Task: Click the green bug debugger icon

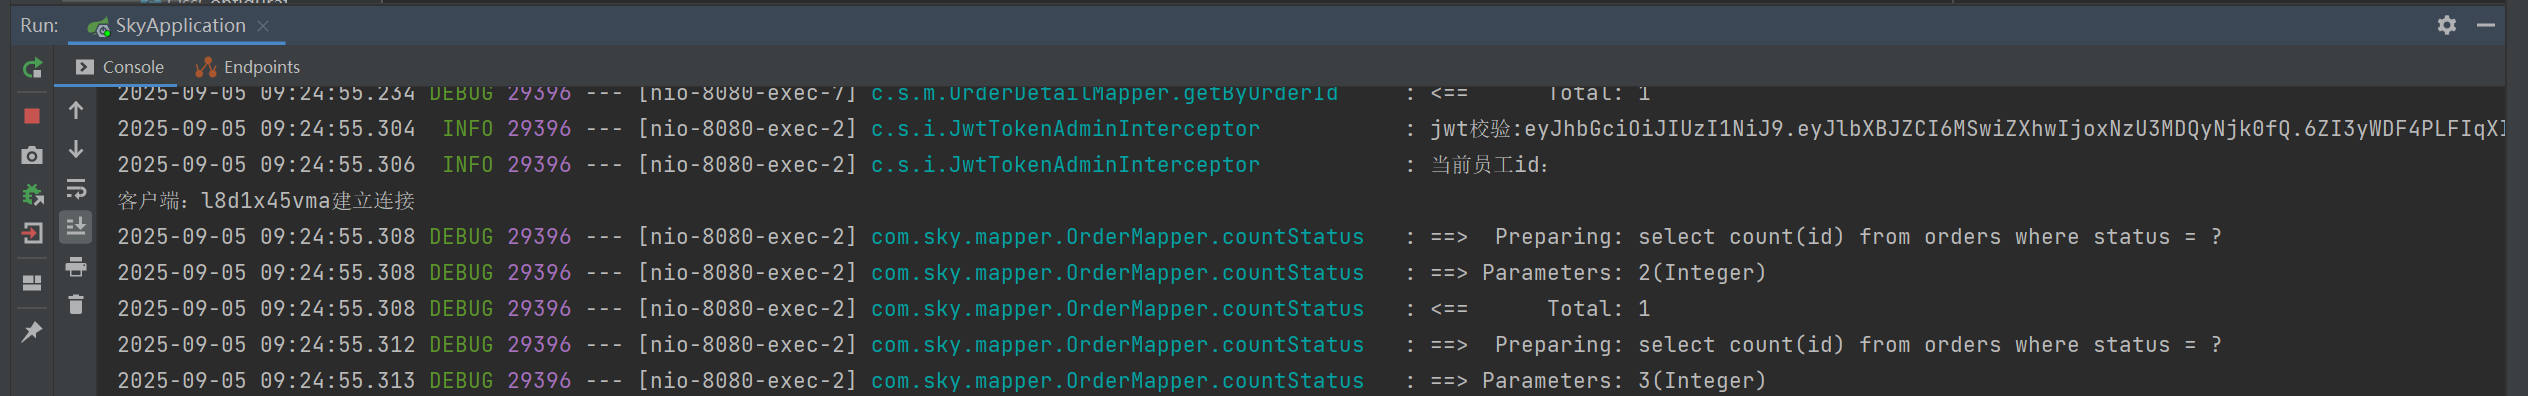Action: 32,194
